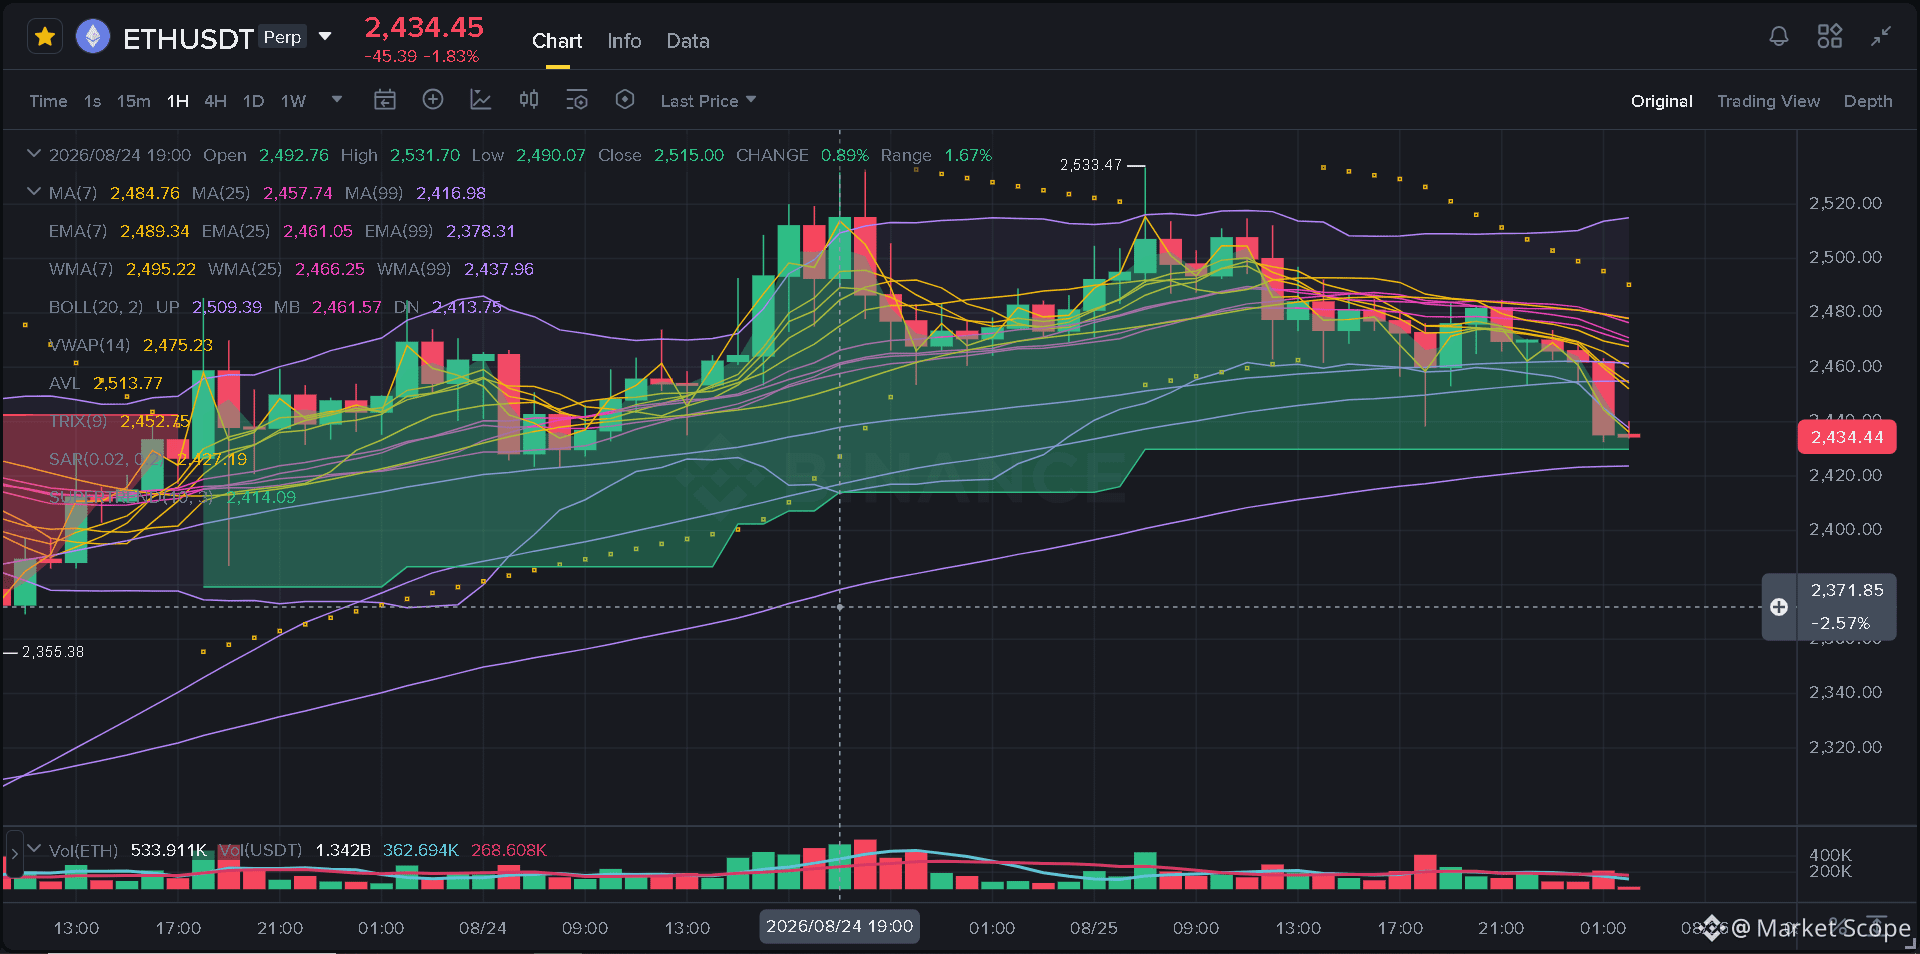
Task: Open the layout grid icon
Action: click(1830, 37)
